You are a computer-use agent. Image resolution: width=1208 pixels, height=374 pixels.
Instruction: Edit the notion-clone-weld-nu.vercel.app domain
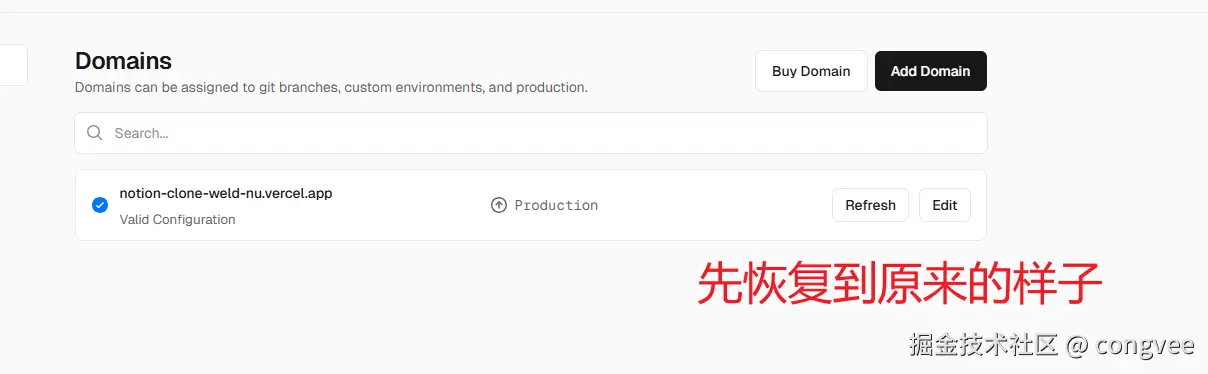pos(945,205)
